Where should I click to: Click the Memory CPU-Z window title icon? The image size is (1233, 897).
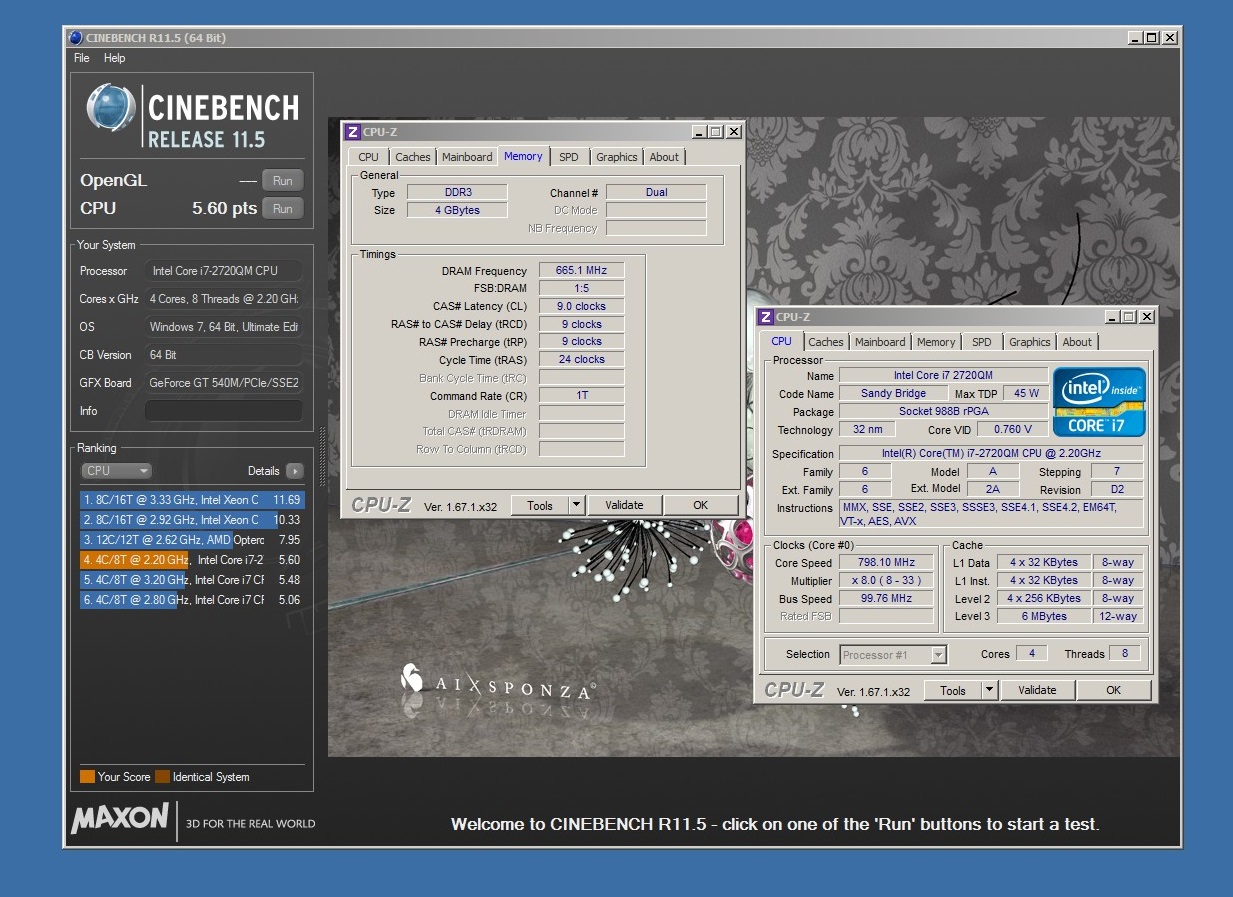tap(352, 132)
